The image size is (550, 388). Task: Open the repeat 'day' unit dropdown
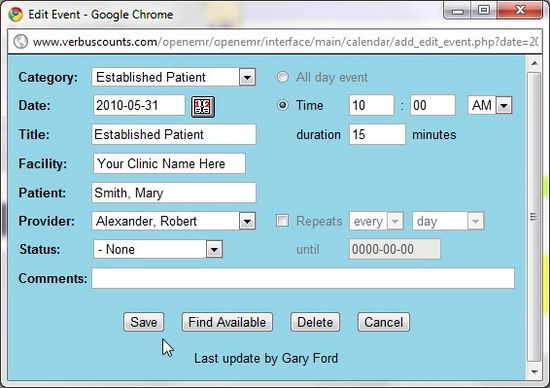448,221
